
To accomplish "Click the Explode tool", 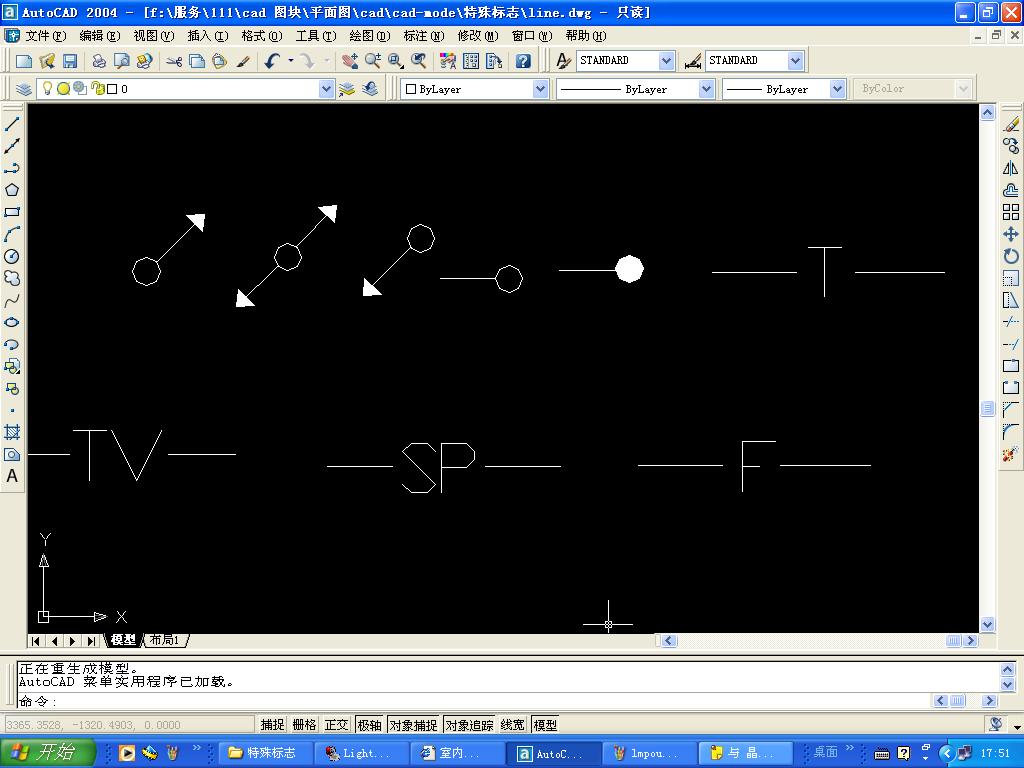I will click(1011, 454).
